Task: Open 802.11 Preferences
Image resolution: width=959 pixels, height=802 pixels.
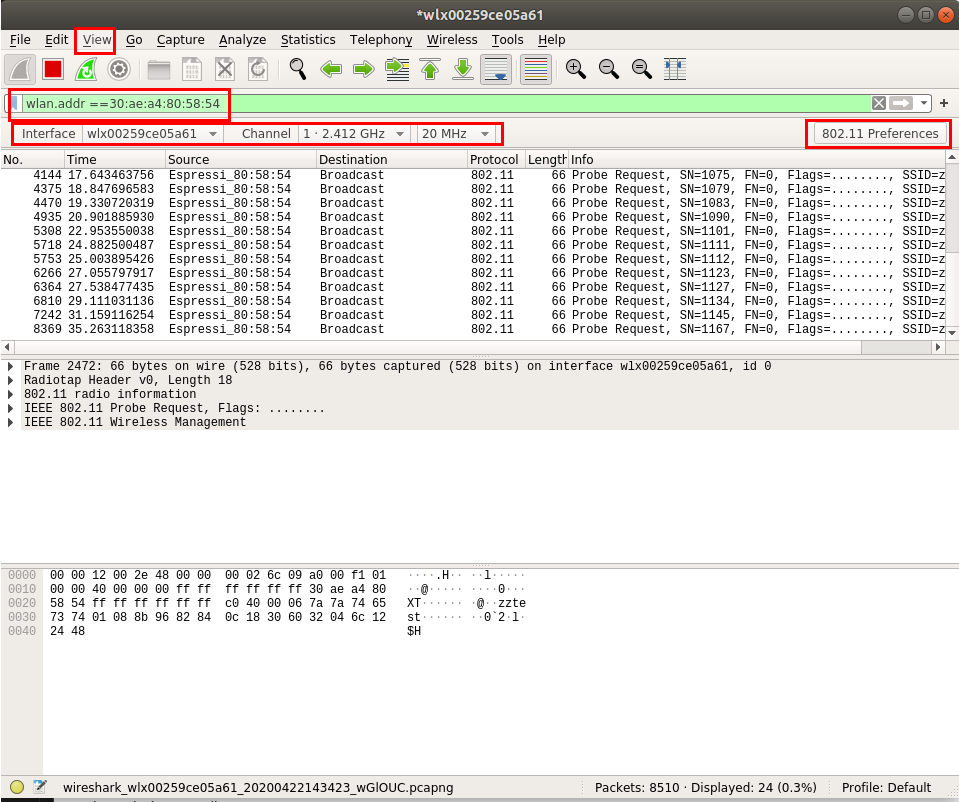Action: pos(879,134)
